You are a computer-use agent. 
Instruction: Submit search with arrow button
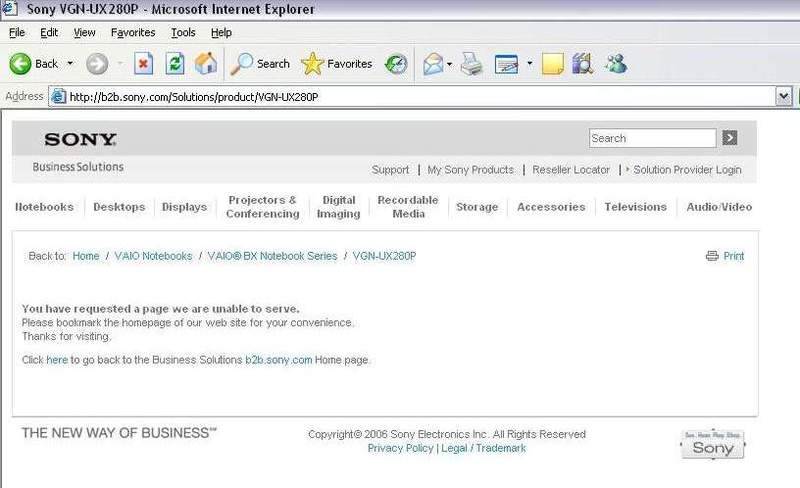click(730, 138)
